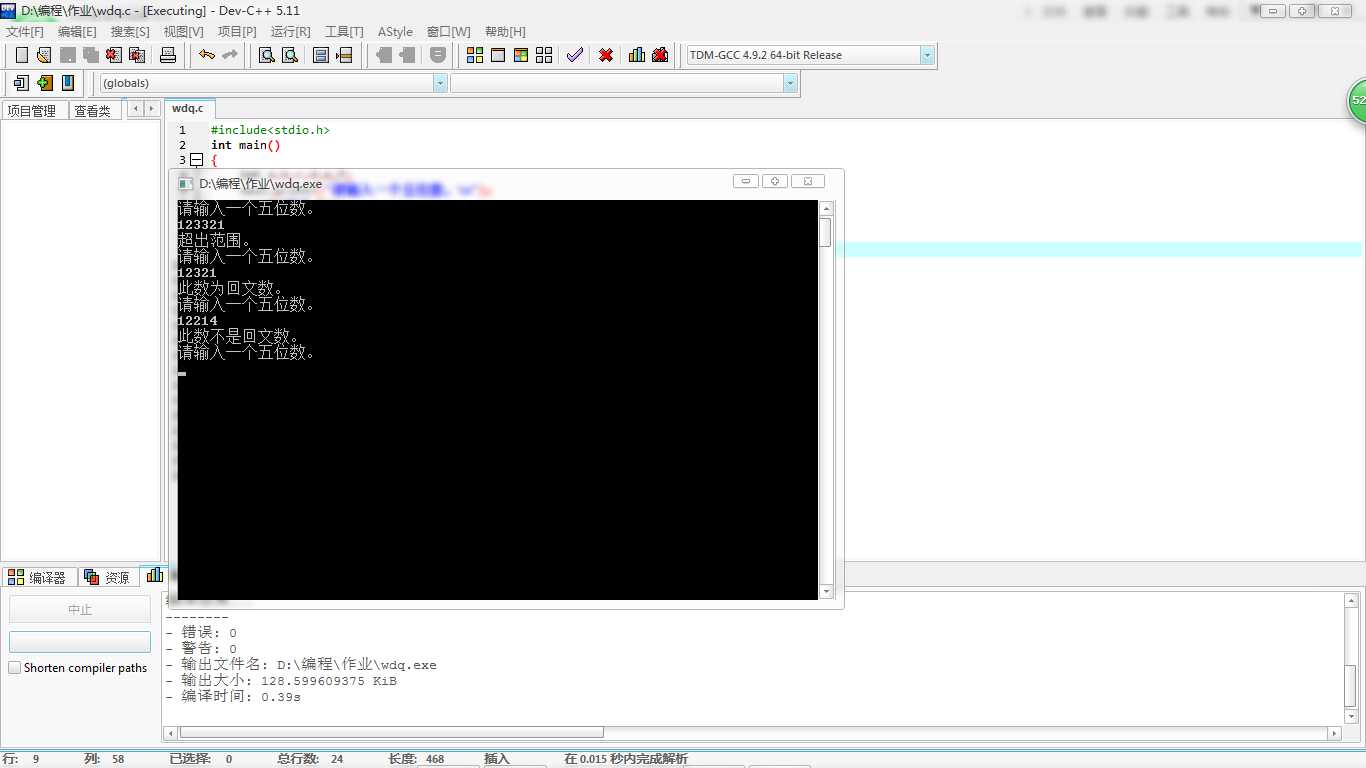Select the wdq.c editor tab
This screenshot has height=768, width=1366.
click(x=188, y=108)
